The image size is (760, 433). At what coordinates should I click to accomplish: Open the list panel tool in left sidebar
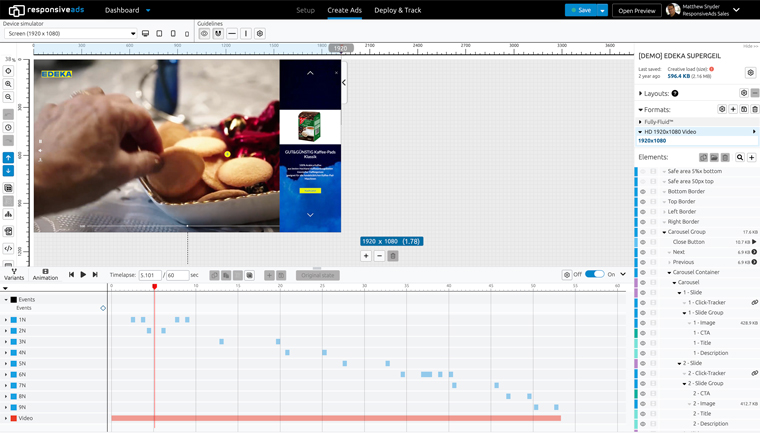tap(8, 188)
